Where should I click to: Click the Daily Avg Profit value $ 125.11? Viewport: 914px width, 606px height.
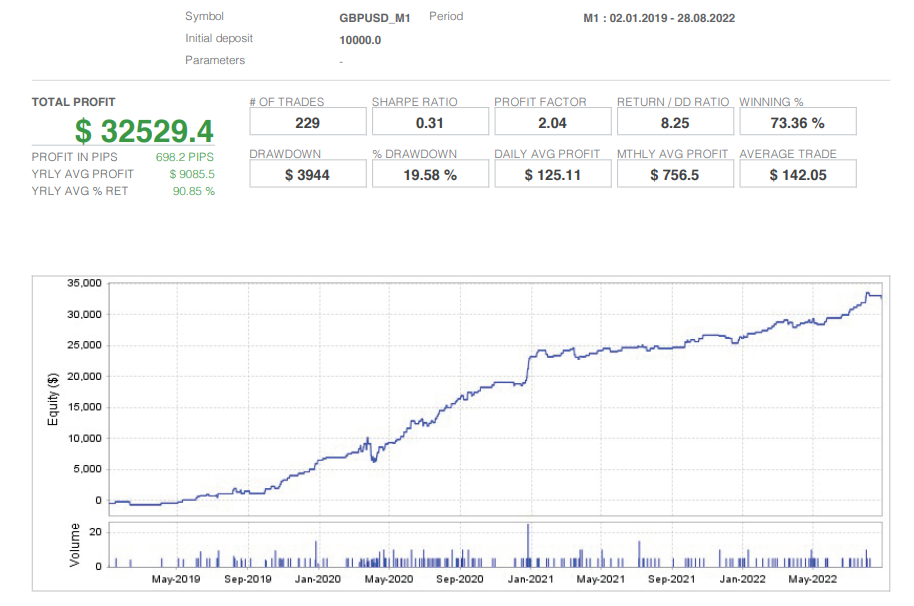(552, 174)
